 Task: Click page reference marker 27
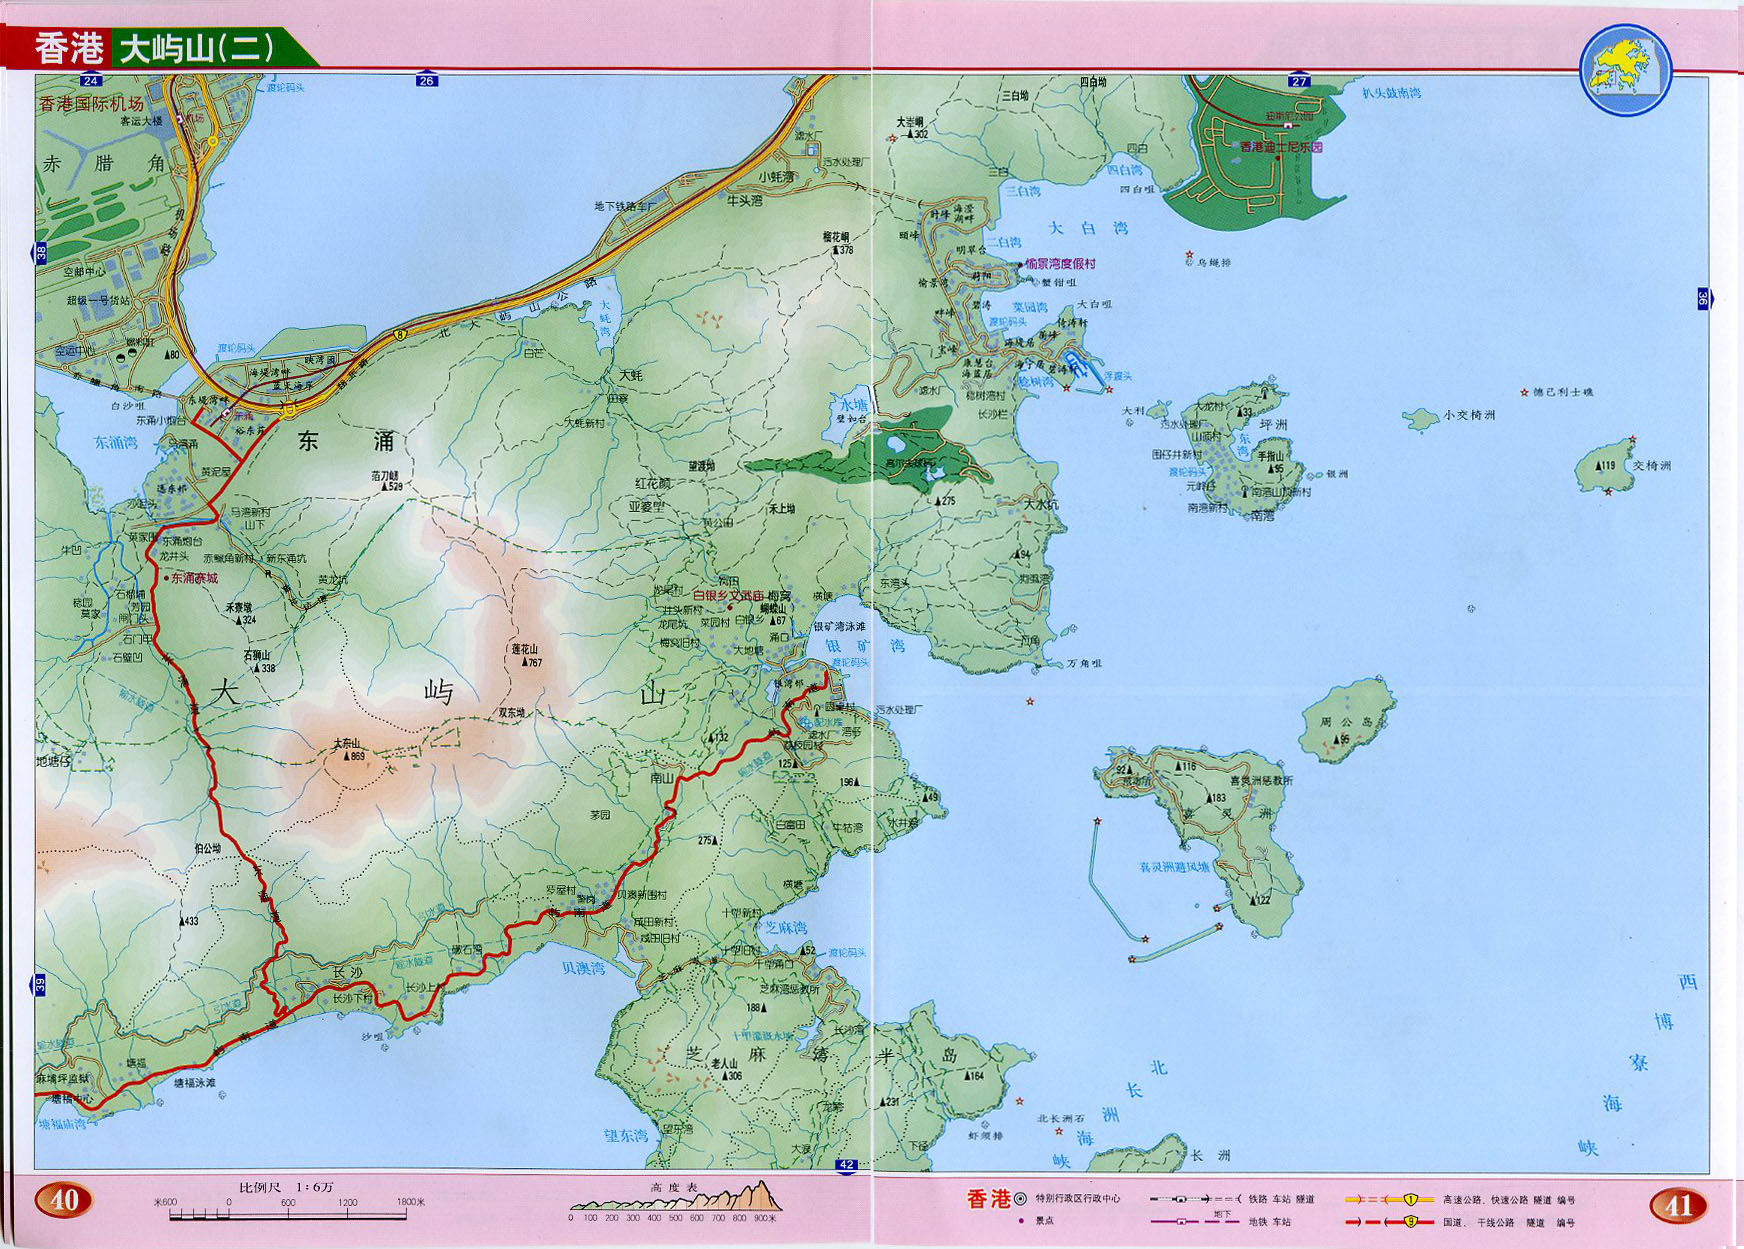click(1299, 81)
